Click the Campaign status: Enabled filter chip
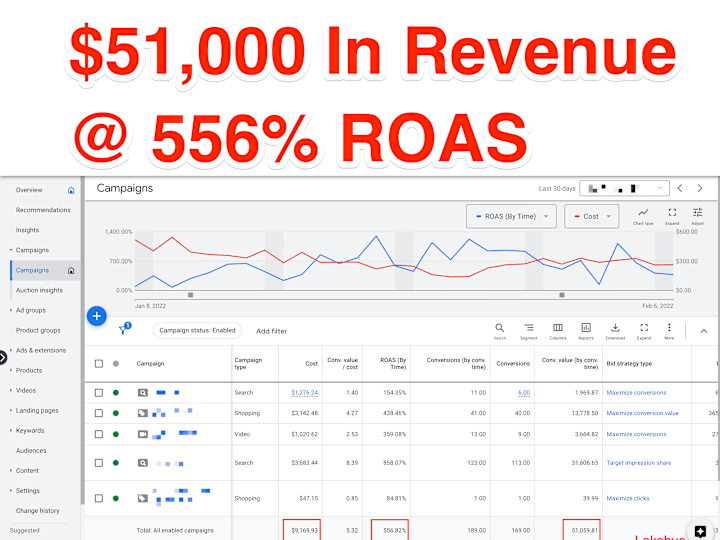This screenshot has height=540, width=720. 197,331
